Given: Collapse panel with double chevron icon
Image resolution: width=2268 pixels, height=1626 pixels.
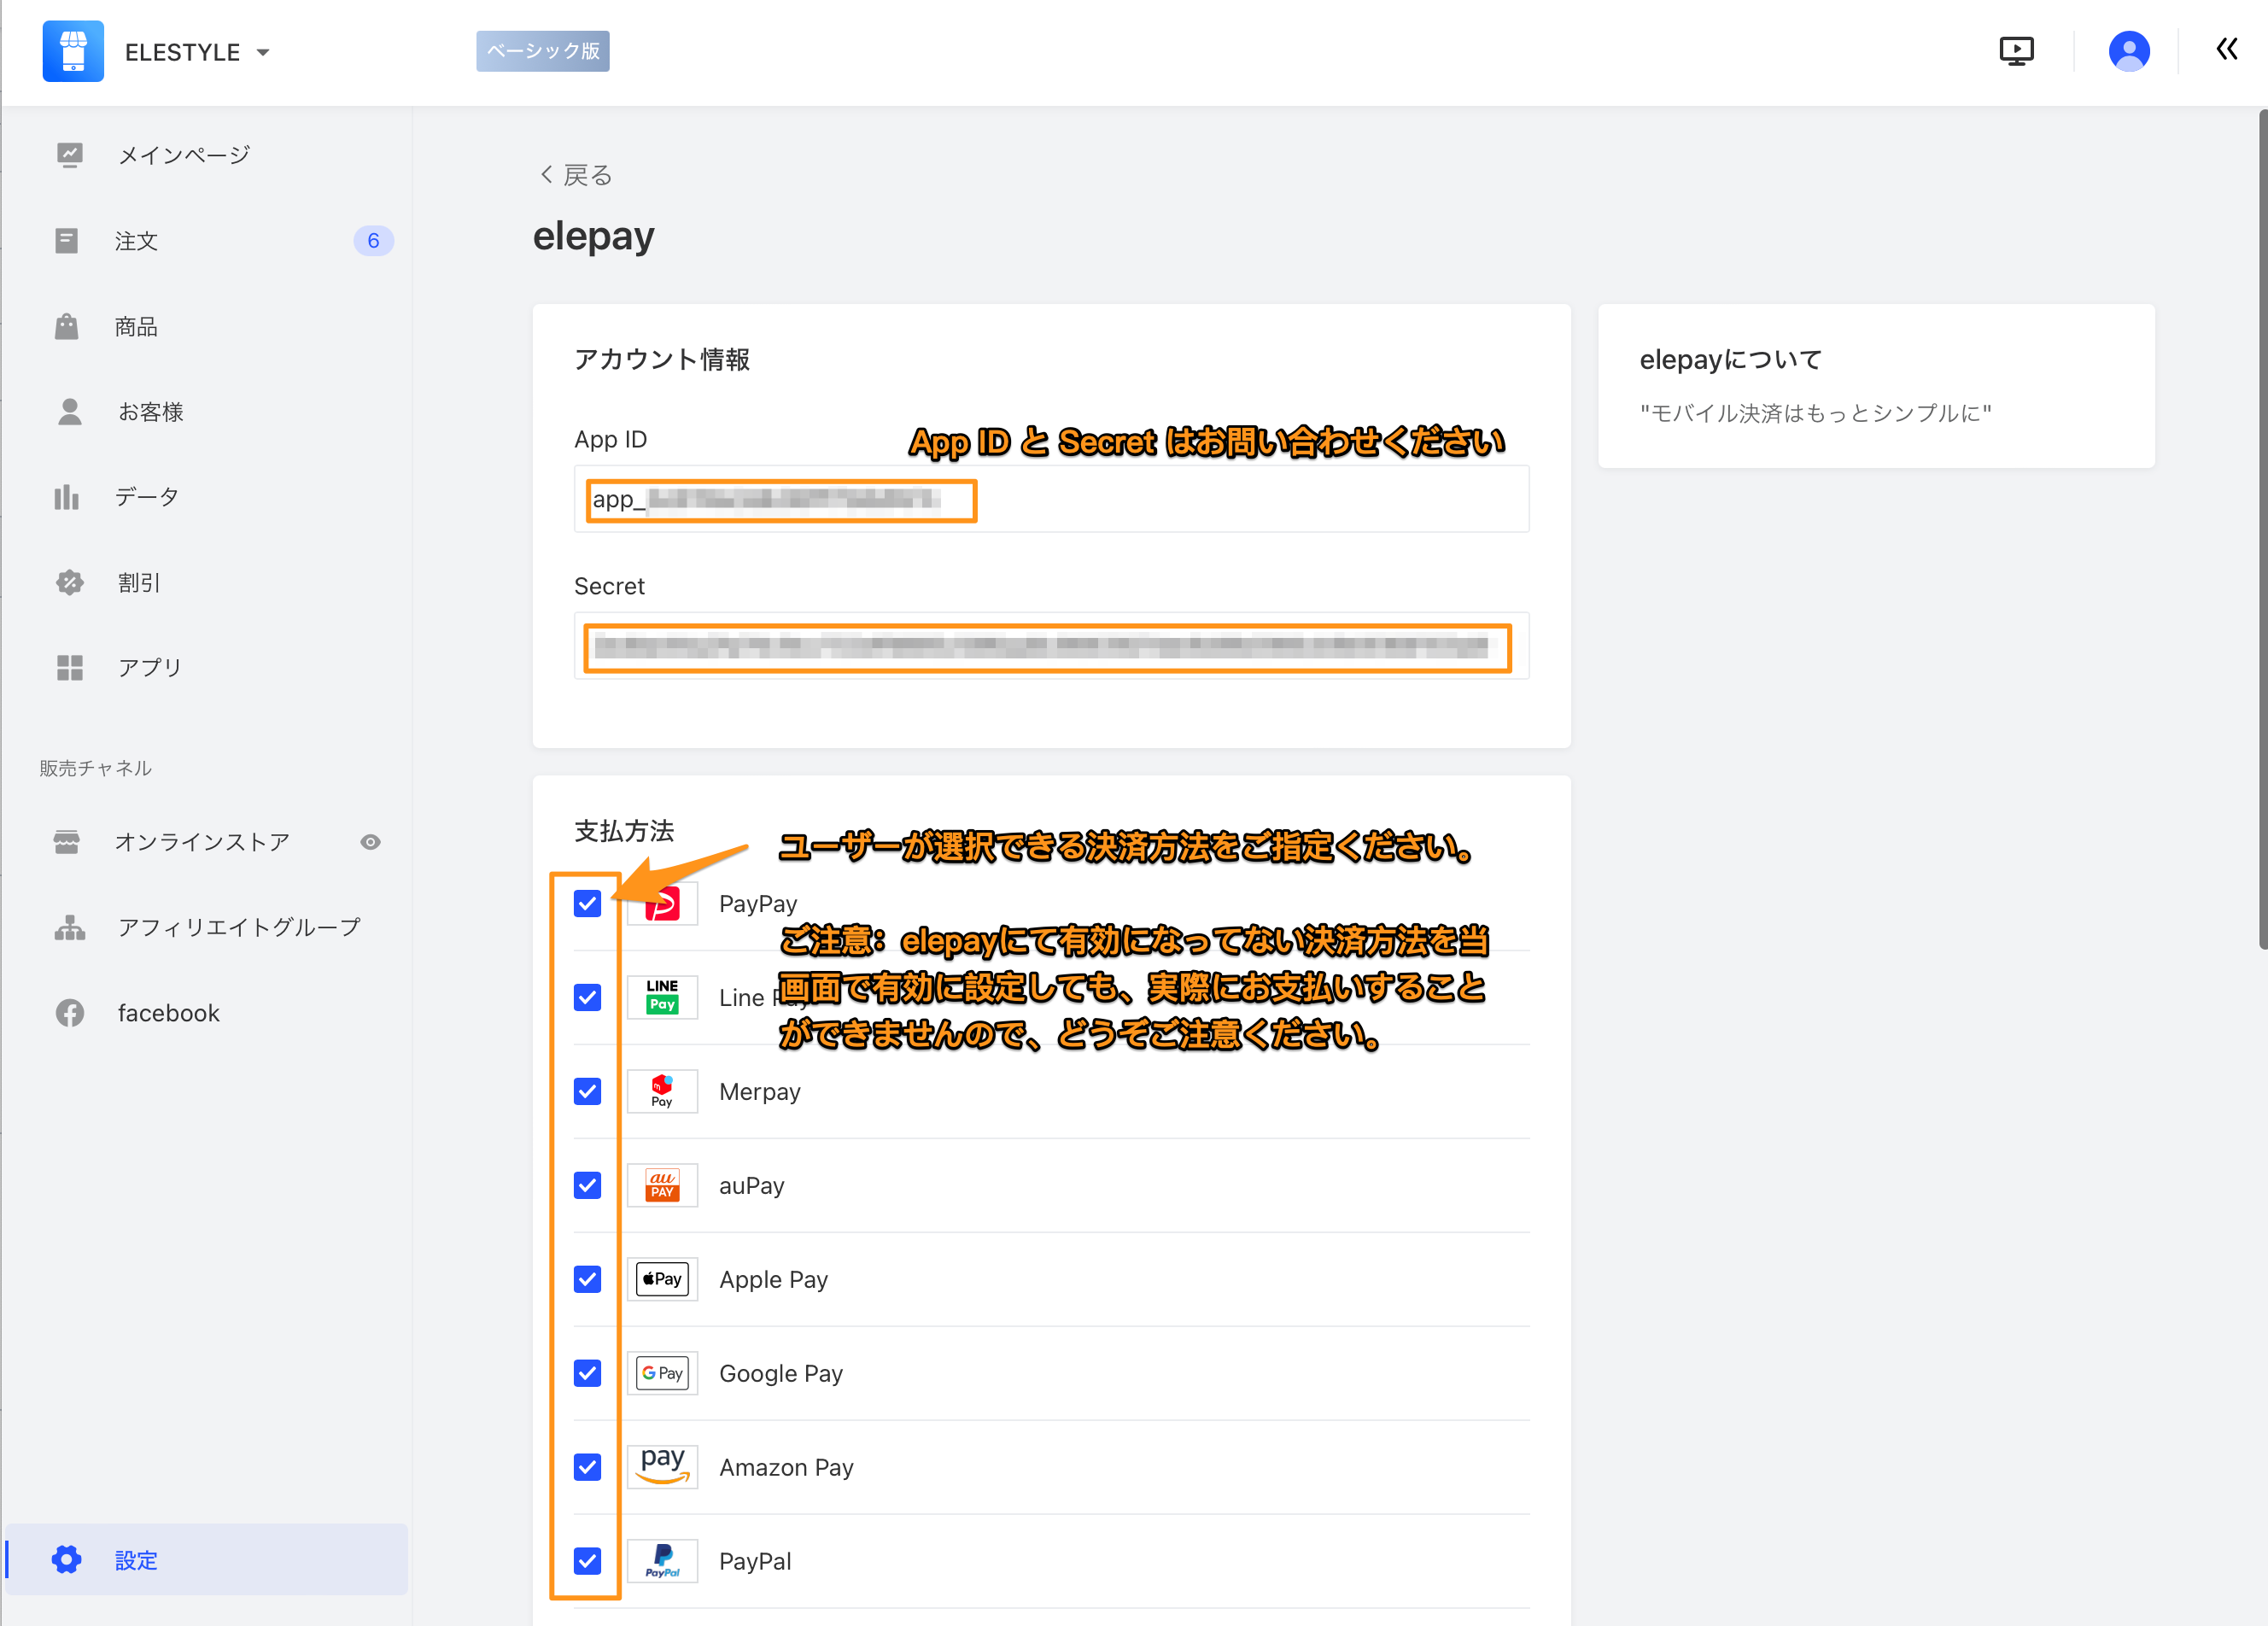Looking at the screenshot, I should [2226, 49].
